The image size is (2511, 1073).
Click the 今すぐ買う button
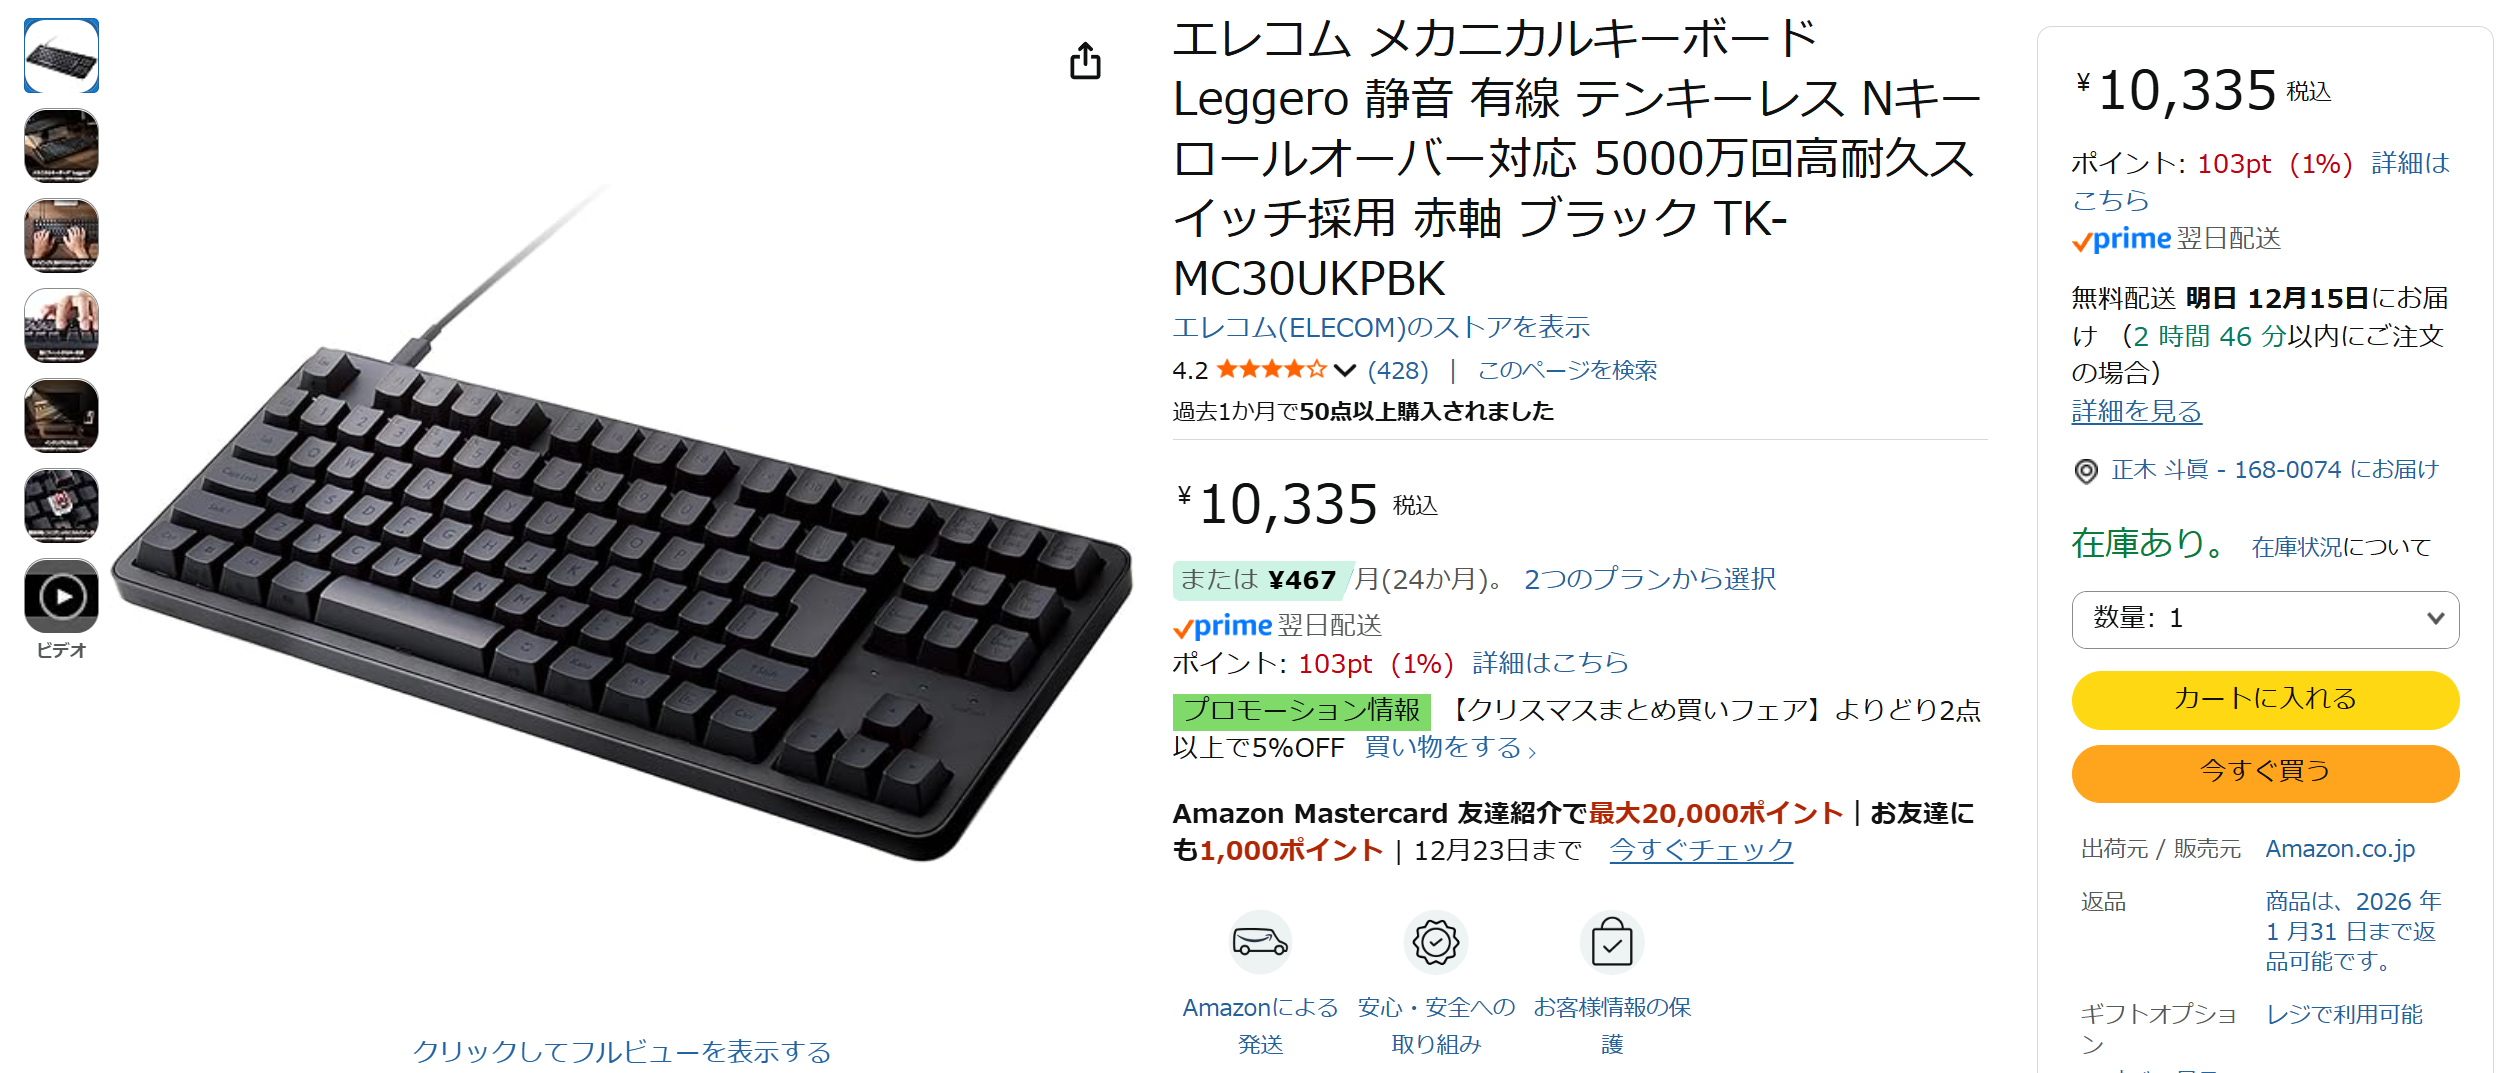2265,772
